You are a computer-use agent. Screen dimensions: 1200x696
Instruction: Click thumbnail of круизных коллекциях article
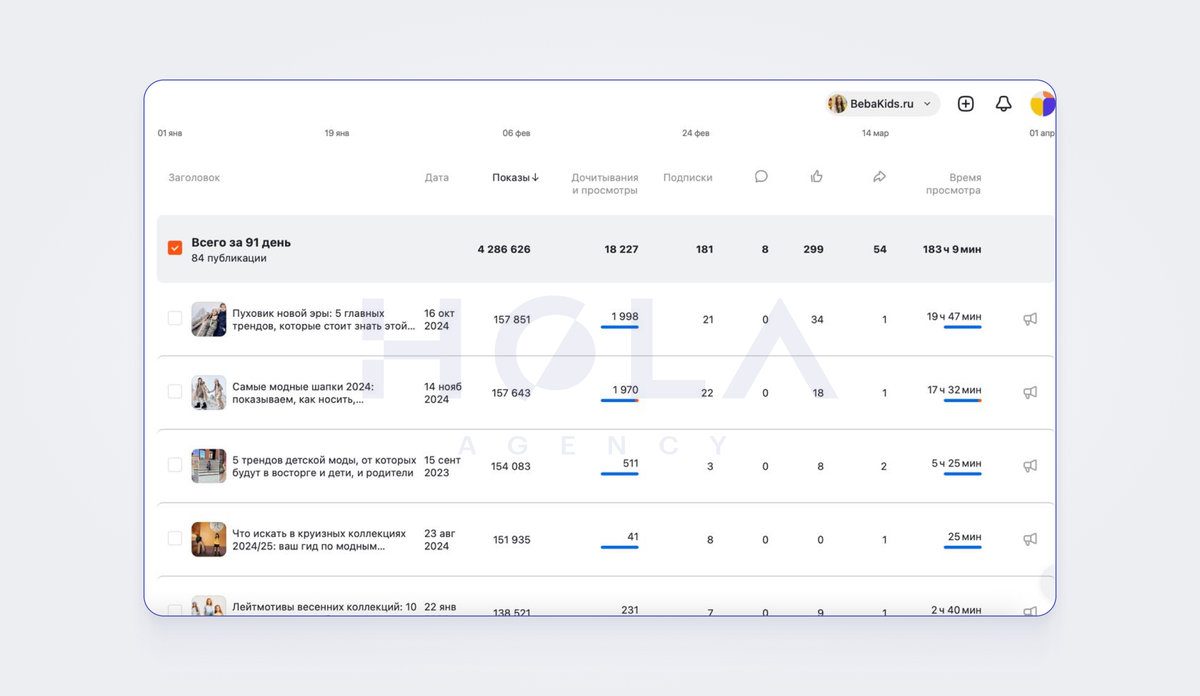[x=209, y=539]
